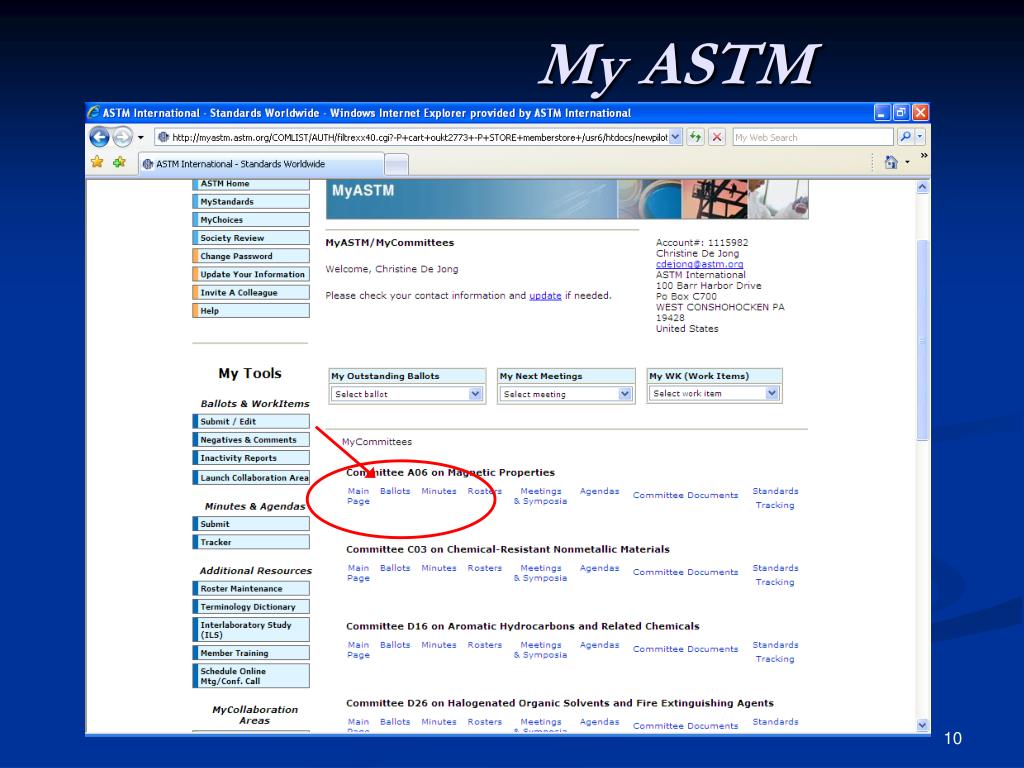Screen dimensions: 1024x768
Task: Click the My Web Search box
Action: click(812, 137)
